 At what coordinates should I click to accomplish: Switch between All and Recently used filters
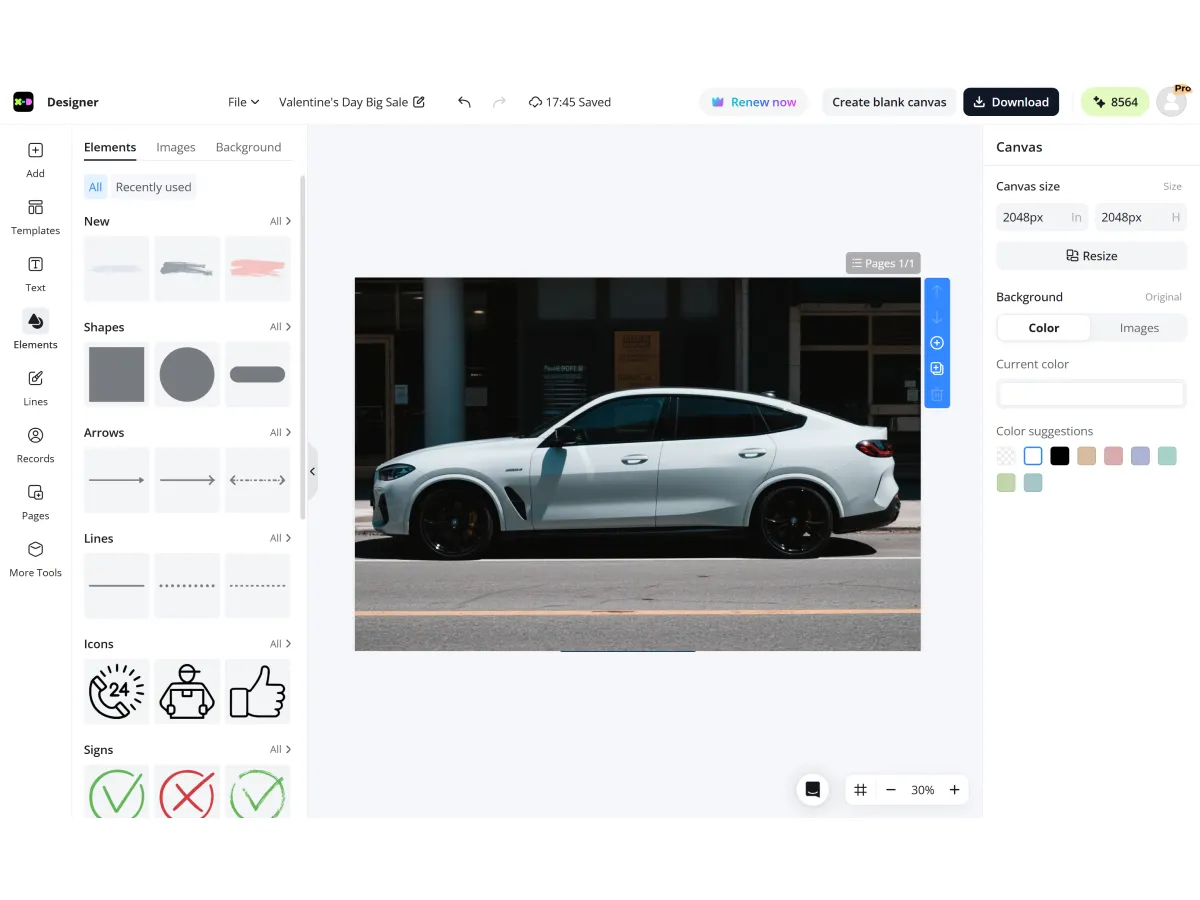[x=153, y=186]
